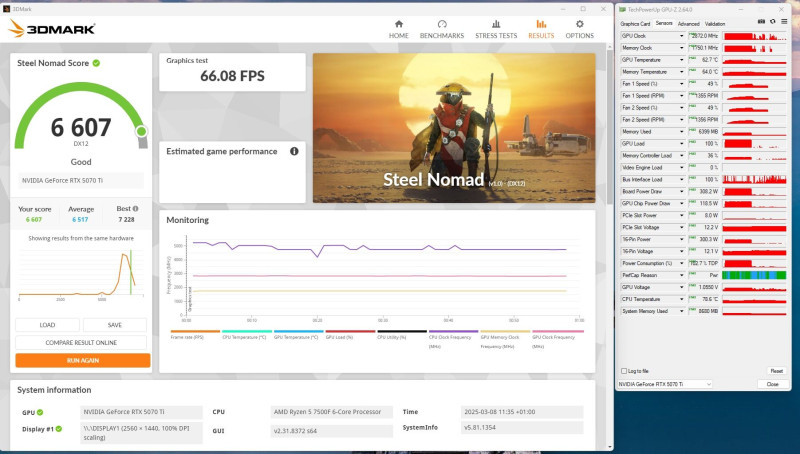Viewport: 800px width, 454px height.
Task: Switch to the Validation tab in GPU-Z
Action: (715, 24)
